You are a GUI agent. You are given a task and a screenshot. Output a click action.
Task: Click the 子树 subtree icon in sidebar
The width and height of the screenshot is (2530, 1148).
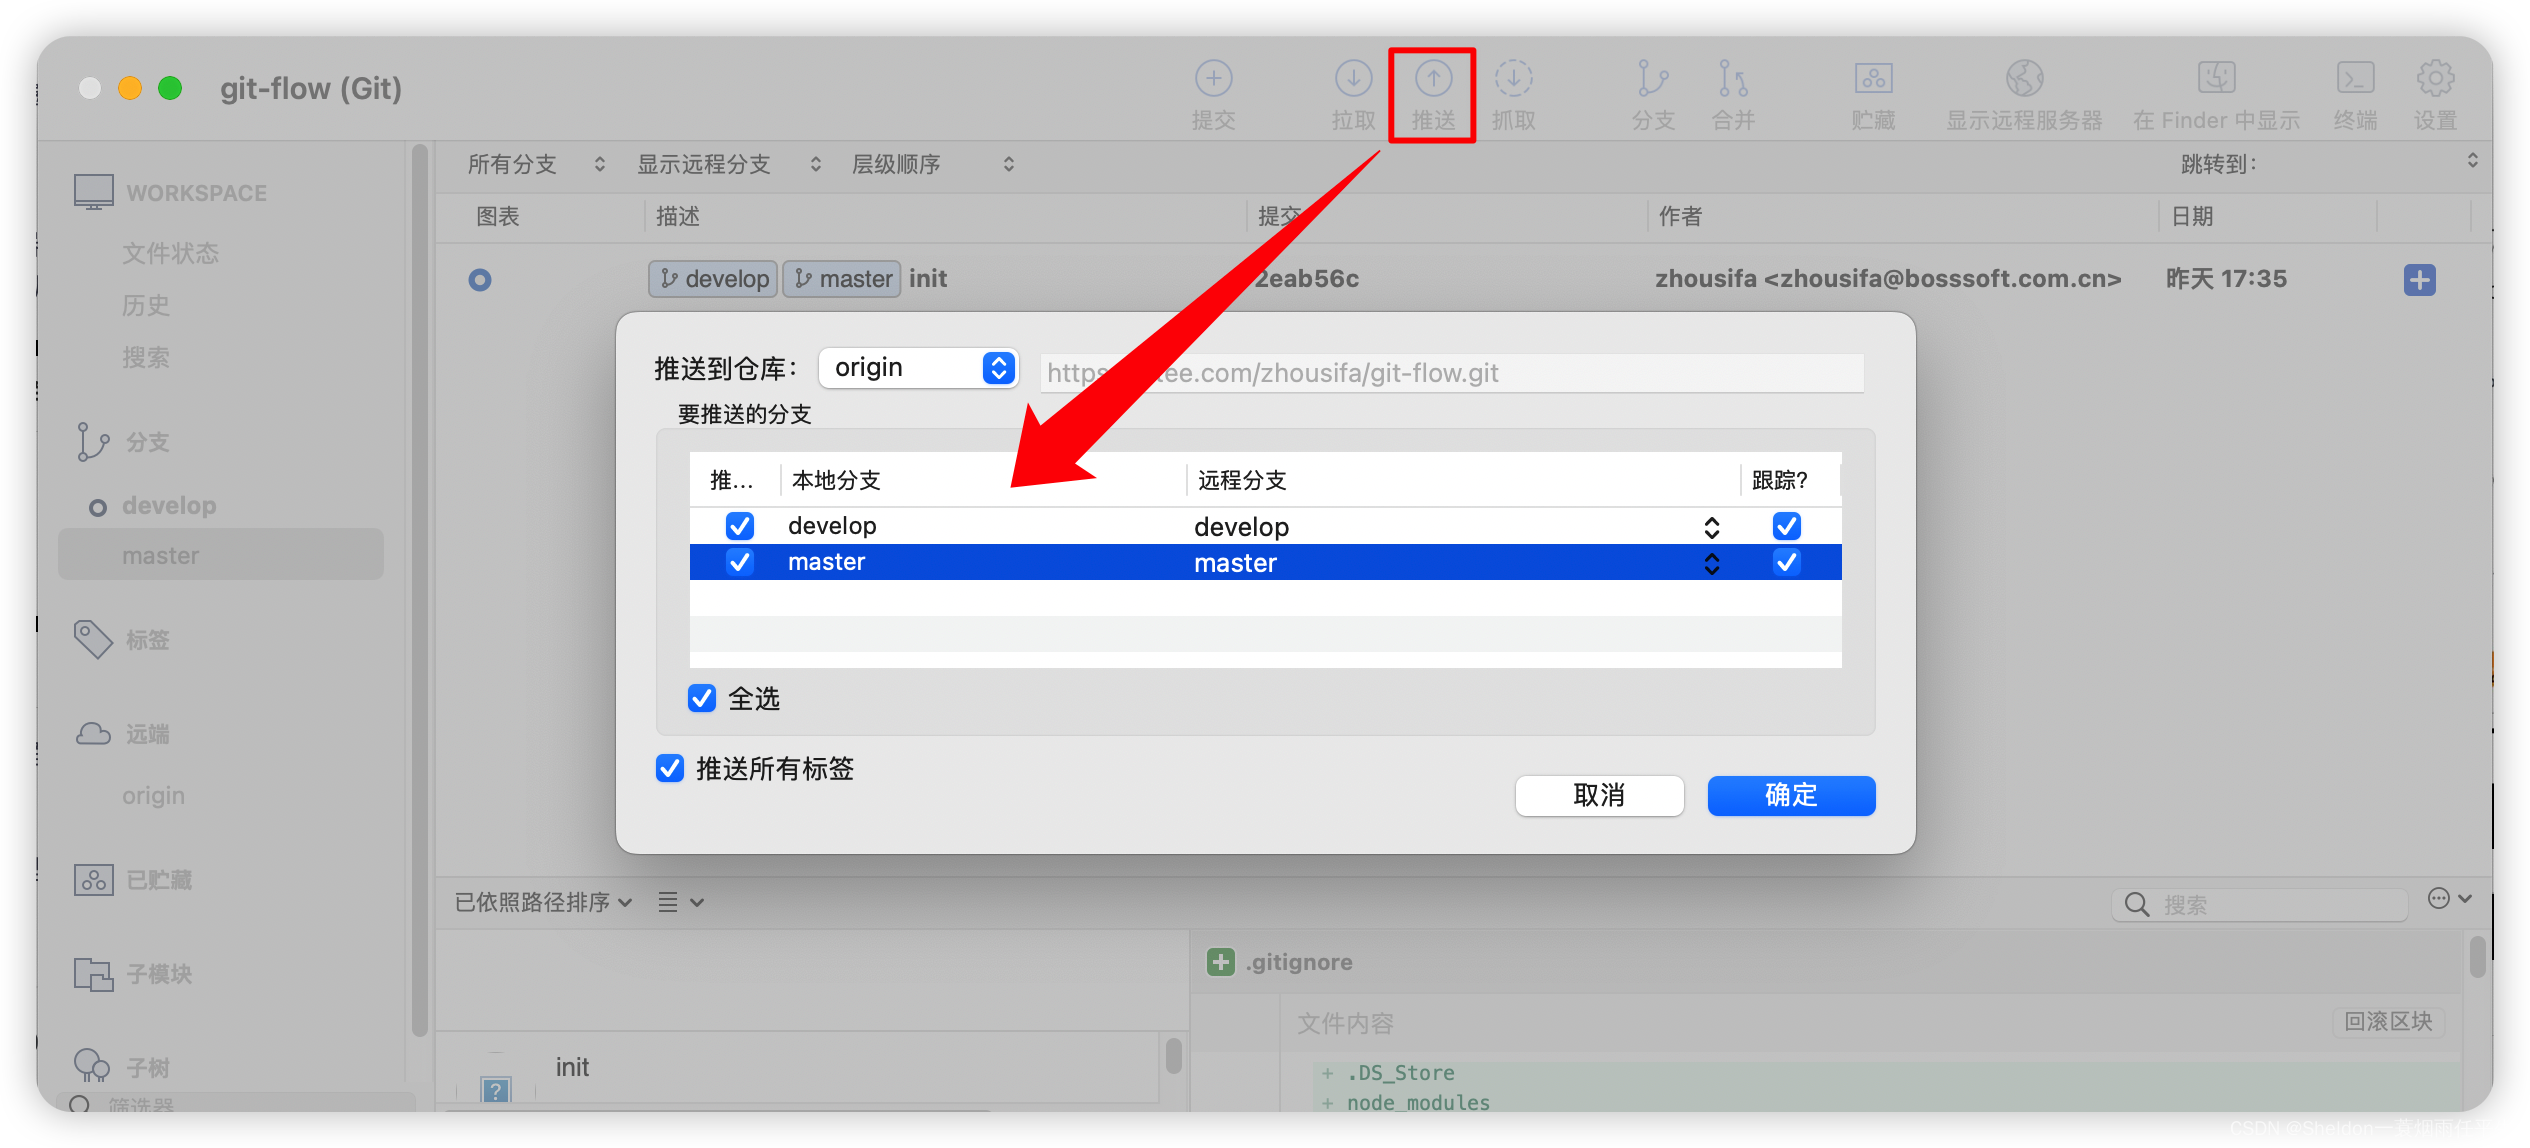[x=92, y=1066]
